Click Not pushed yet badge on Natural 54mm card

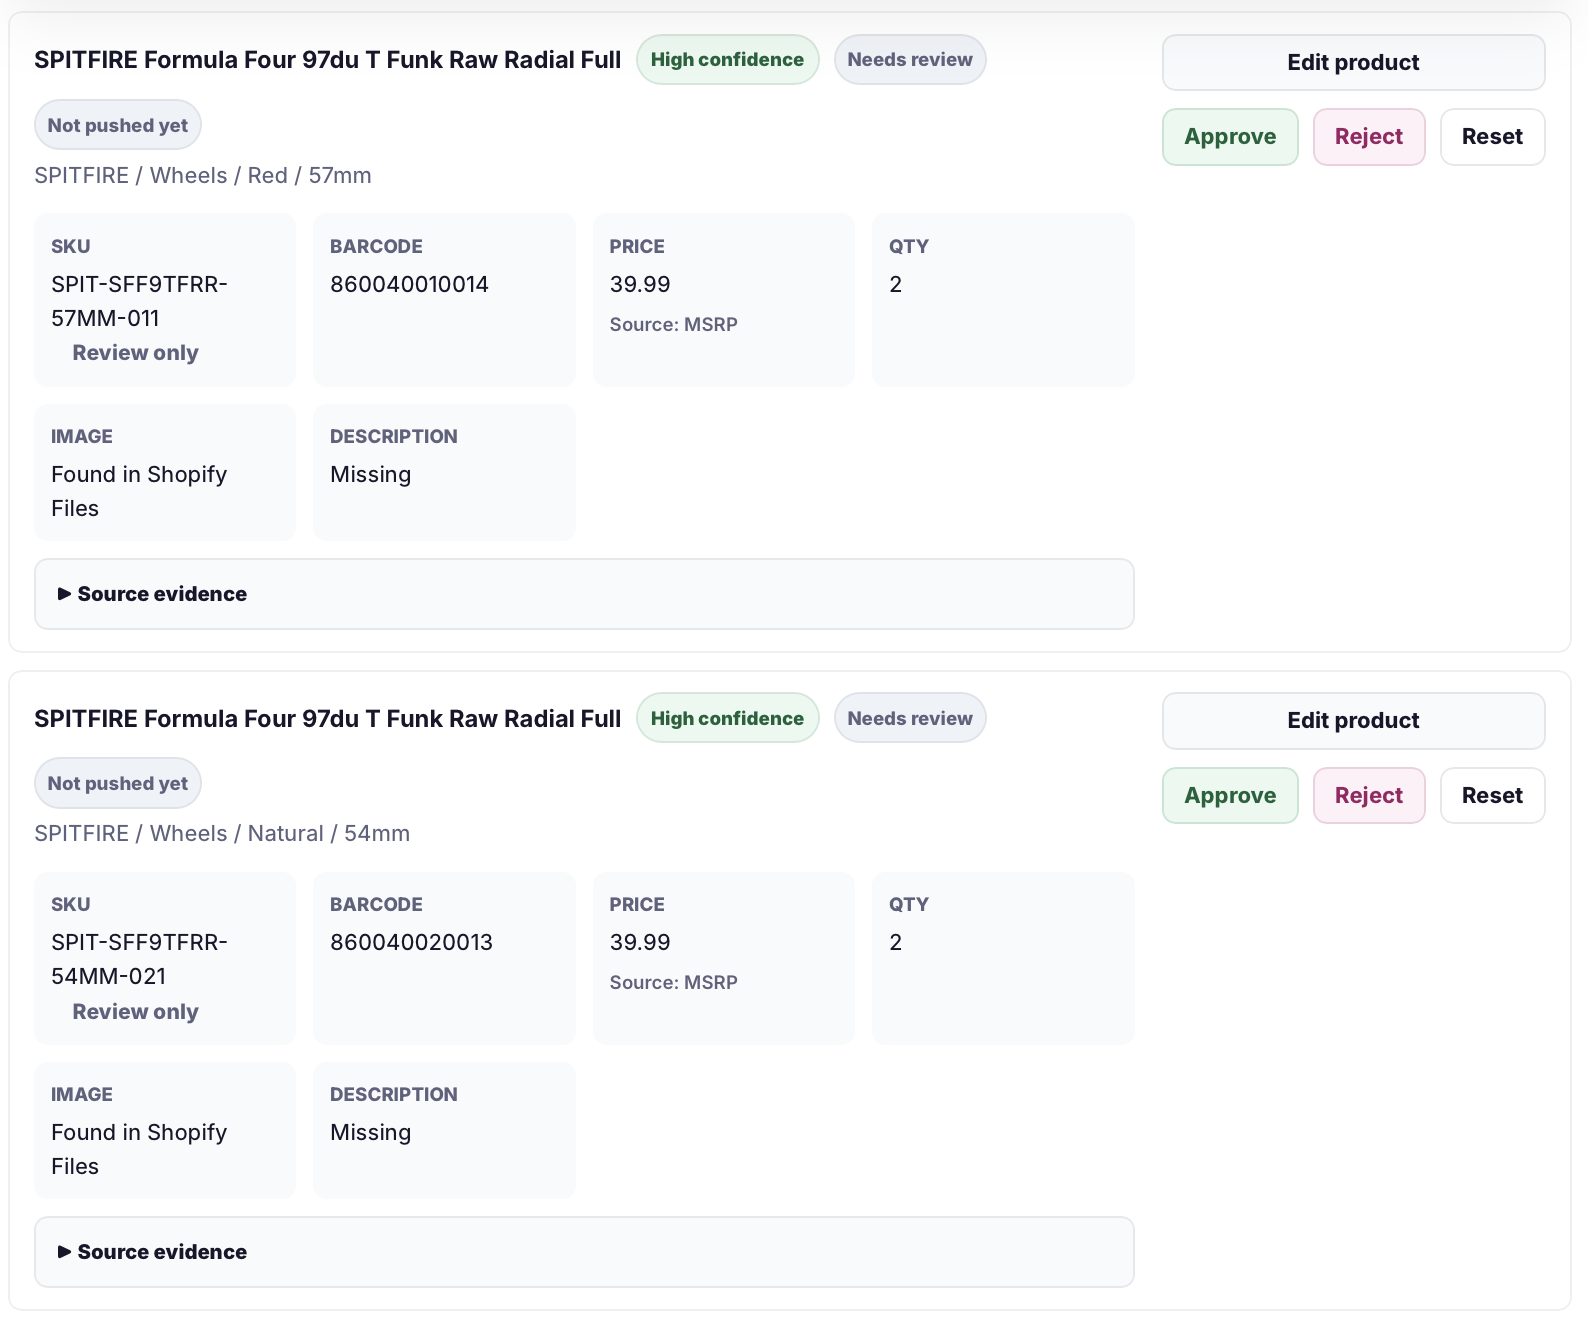coord(118,783)
